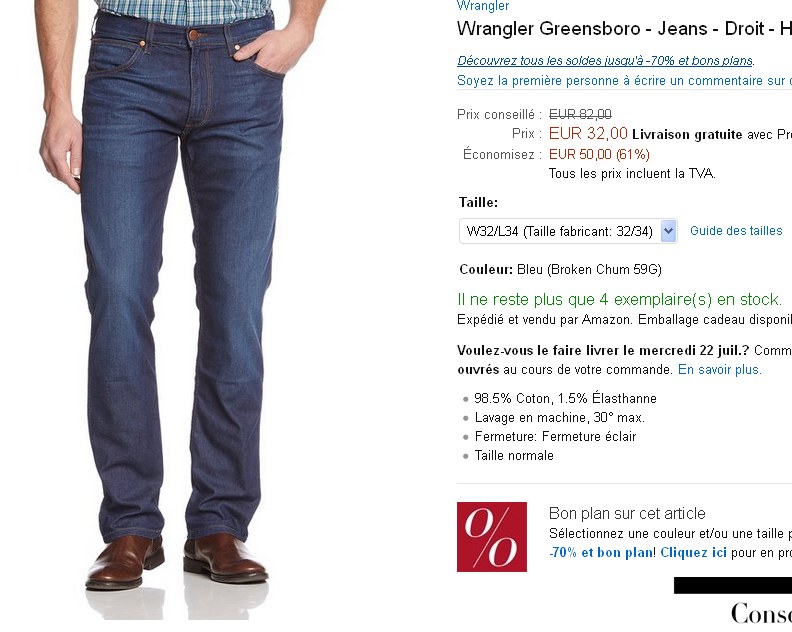The height and width of the screenshot is (632, 792).
Task: Click the Couleur Bleu Broken Chum label
Action: [x=560, y=270]
